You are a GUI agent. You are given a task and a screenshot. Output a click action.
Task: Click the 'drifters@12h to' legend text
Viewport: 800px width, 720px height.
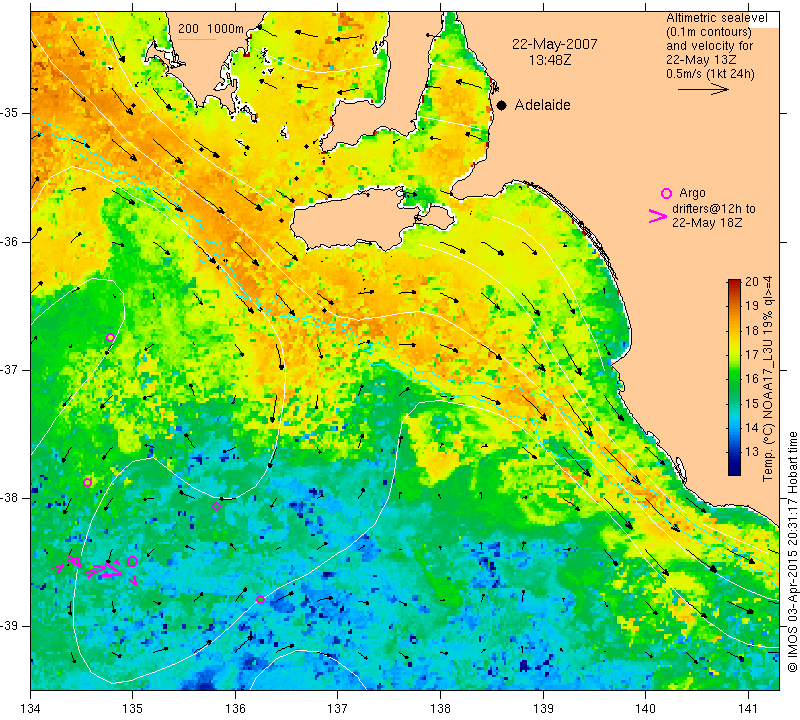click(714, 209)
